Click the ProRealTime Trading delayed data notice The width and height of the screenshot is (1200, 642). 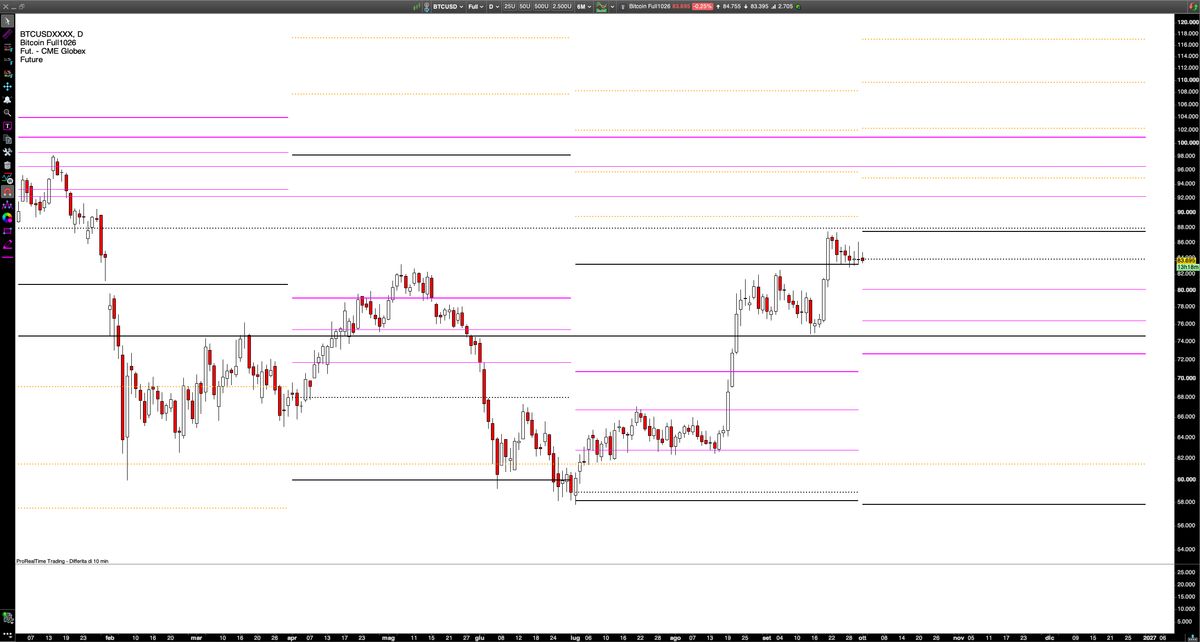coord(62,561)
